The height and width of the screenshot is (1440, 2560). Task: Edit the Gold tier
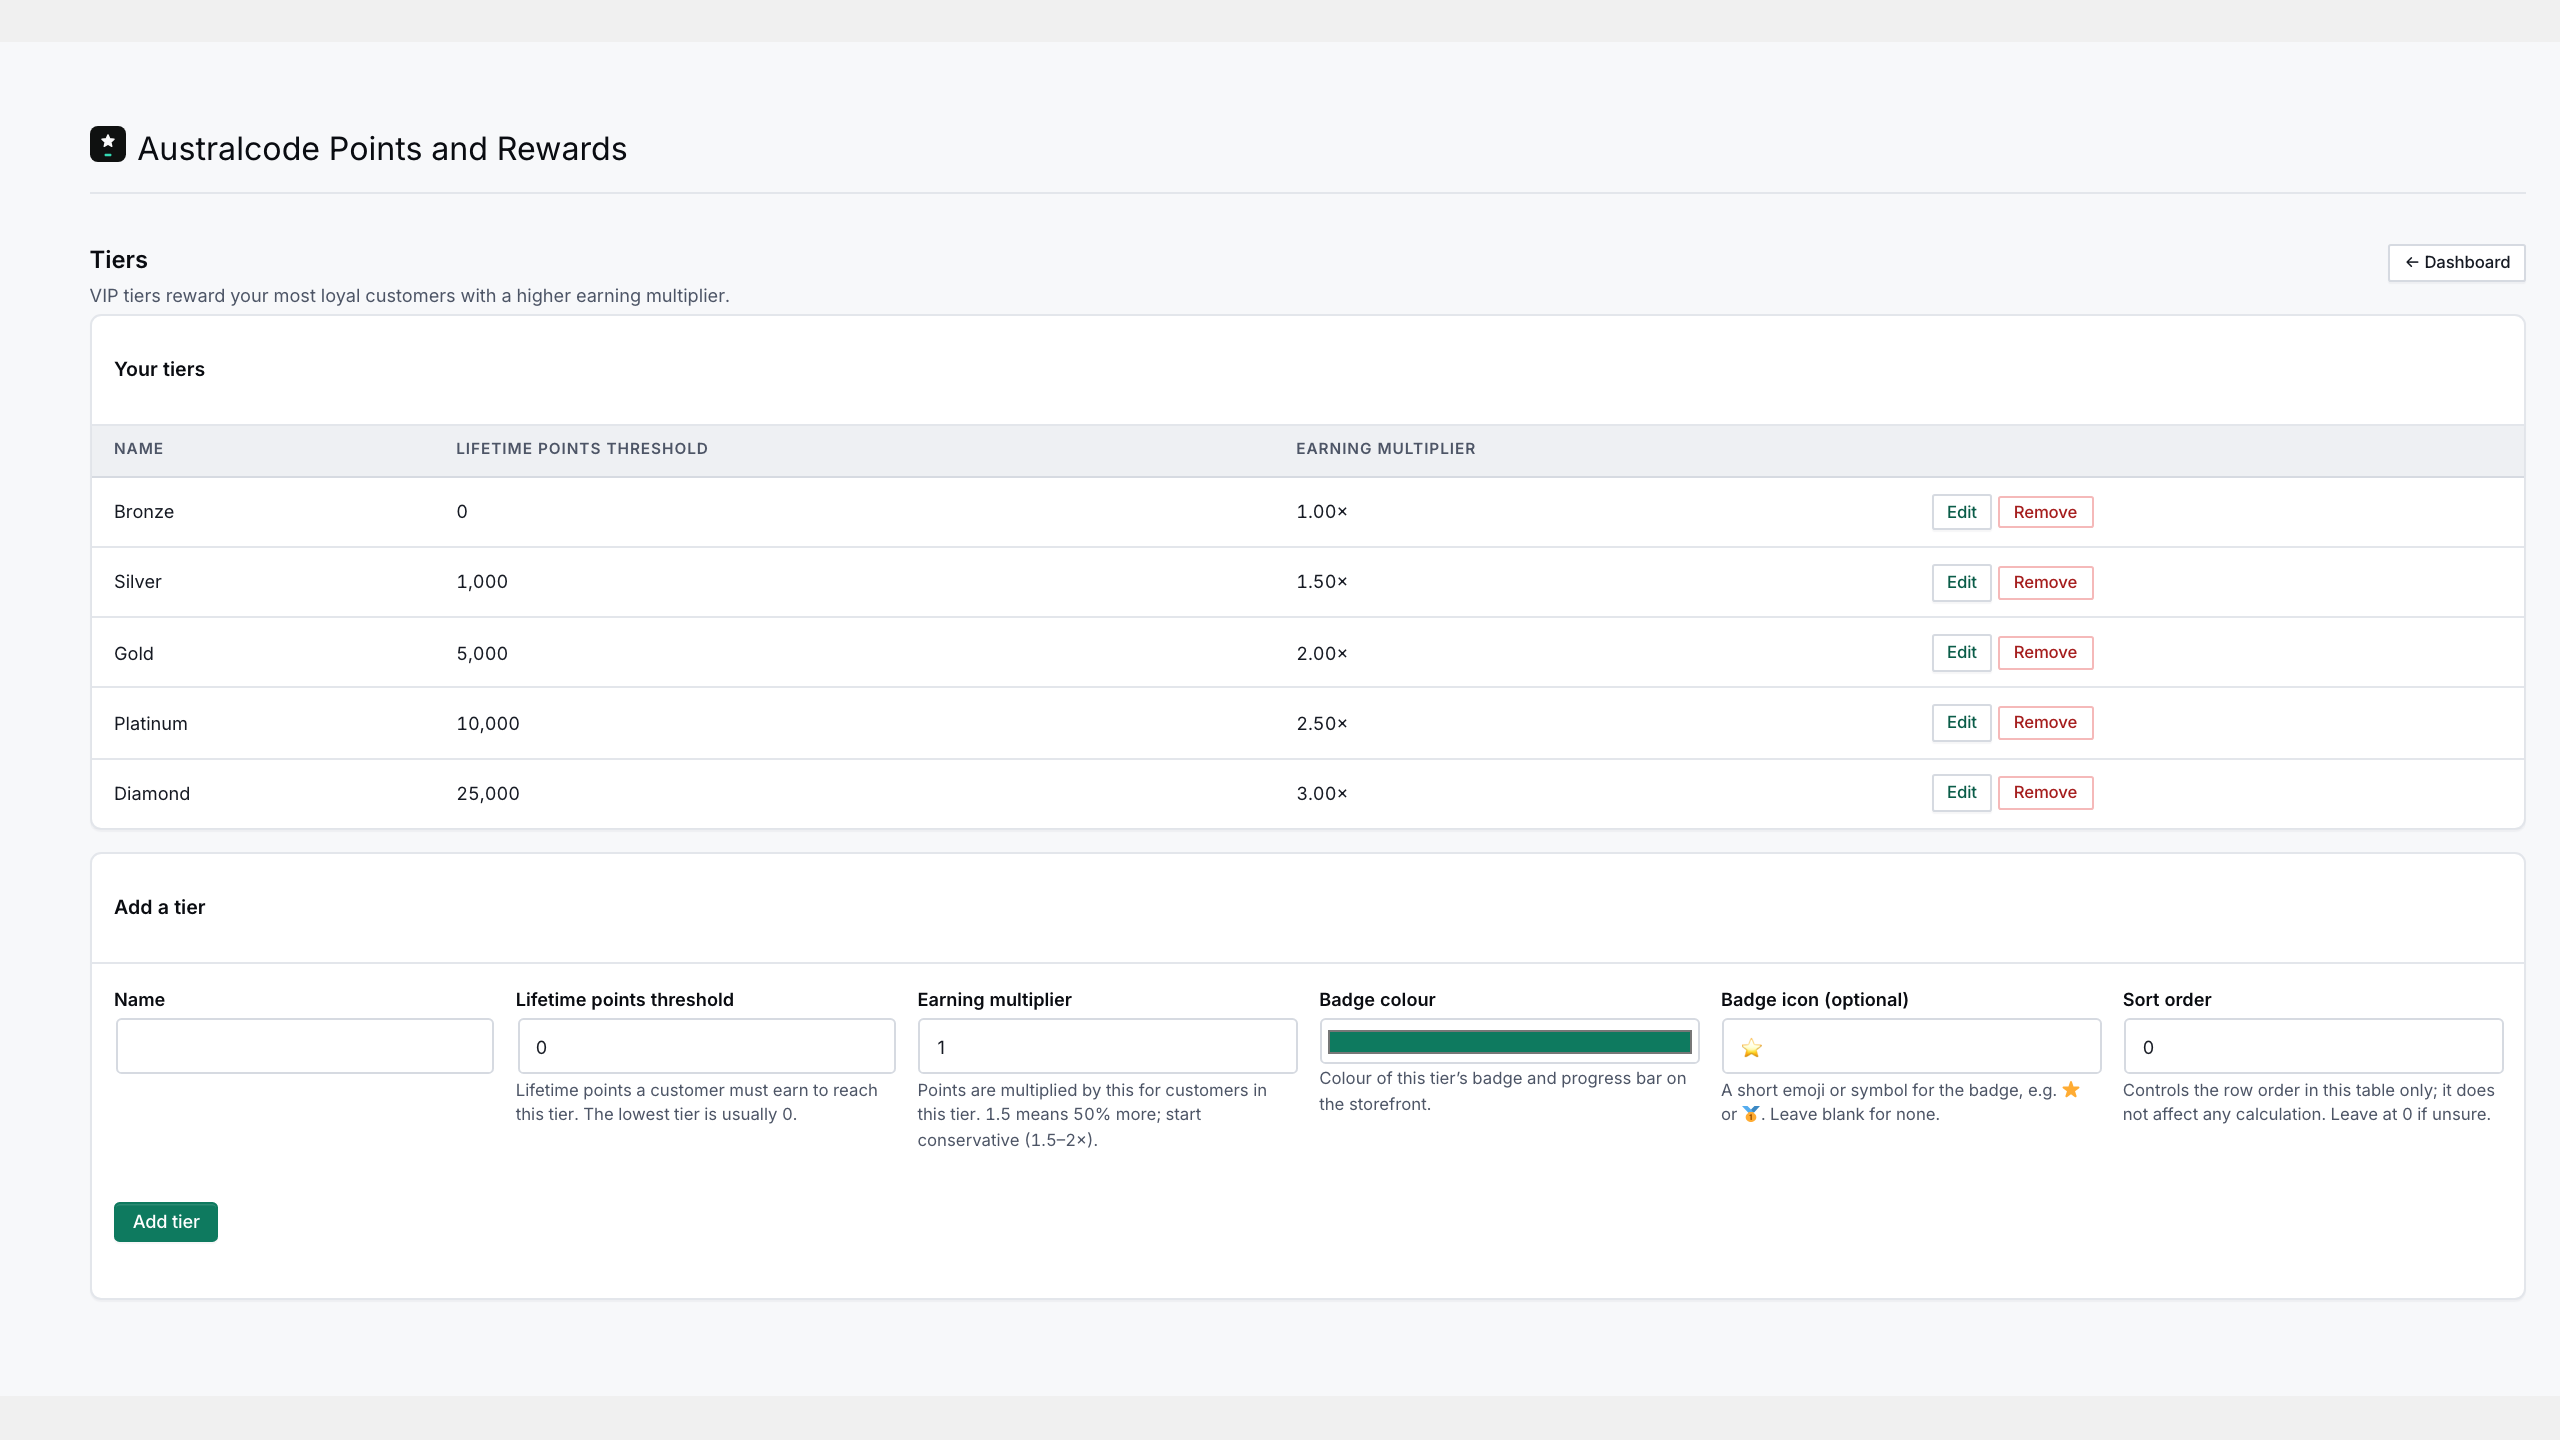[1961, 652]
